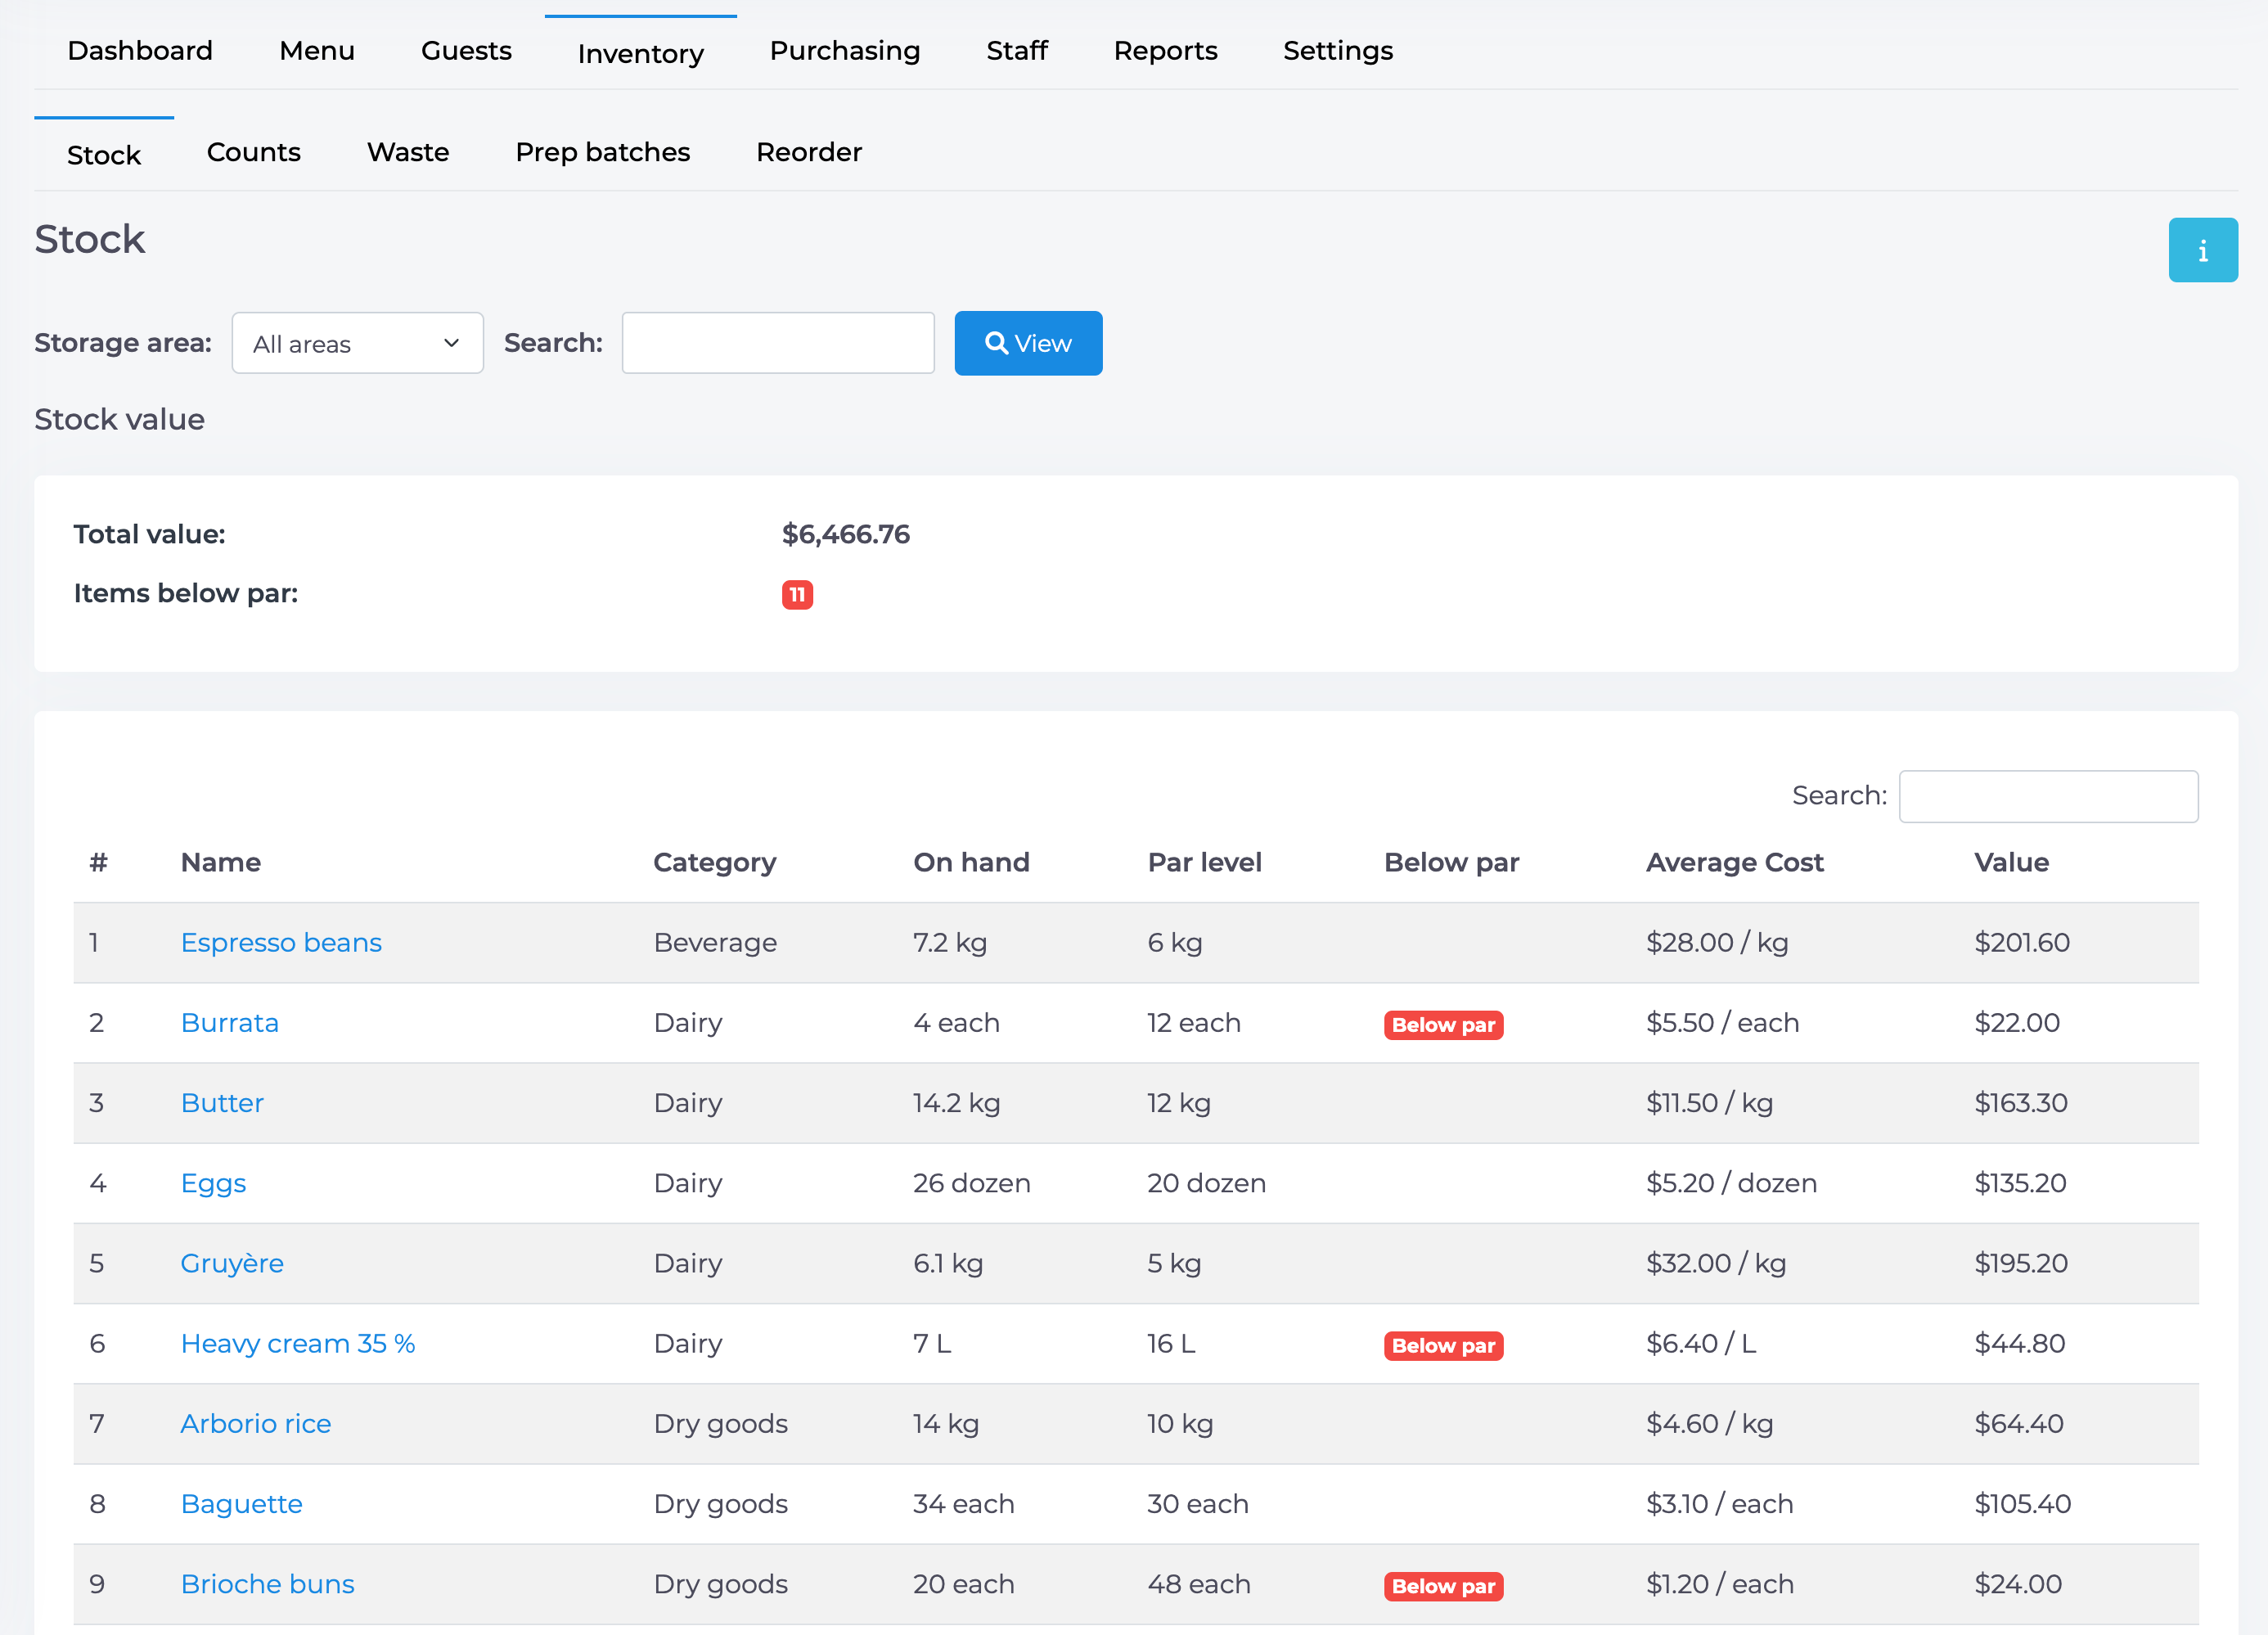Click the Below par badge in Burrata row
This screenshot has height=1635, width=2268.
coord(1443,1024)
